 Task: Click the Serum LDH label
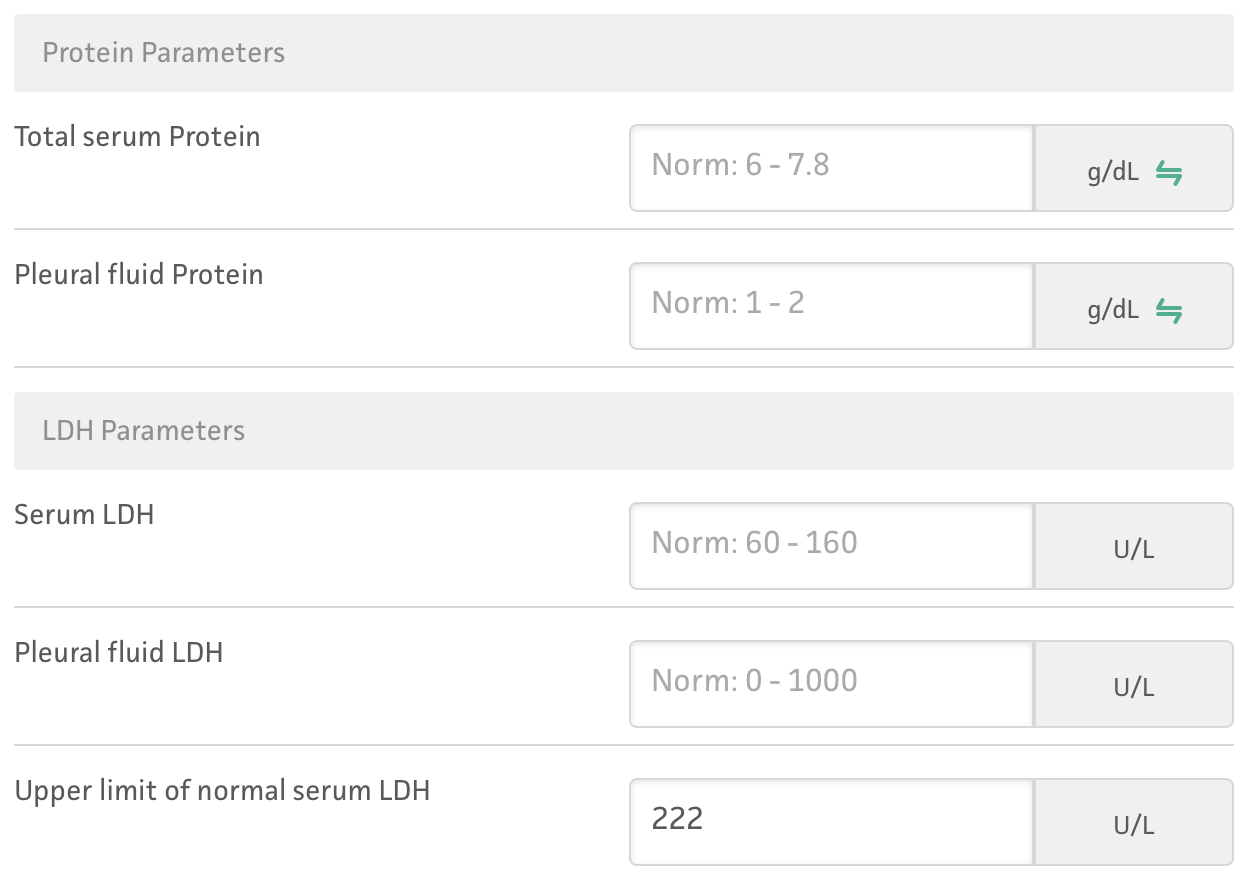(84, 515)
